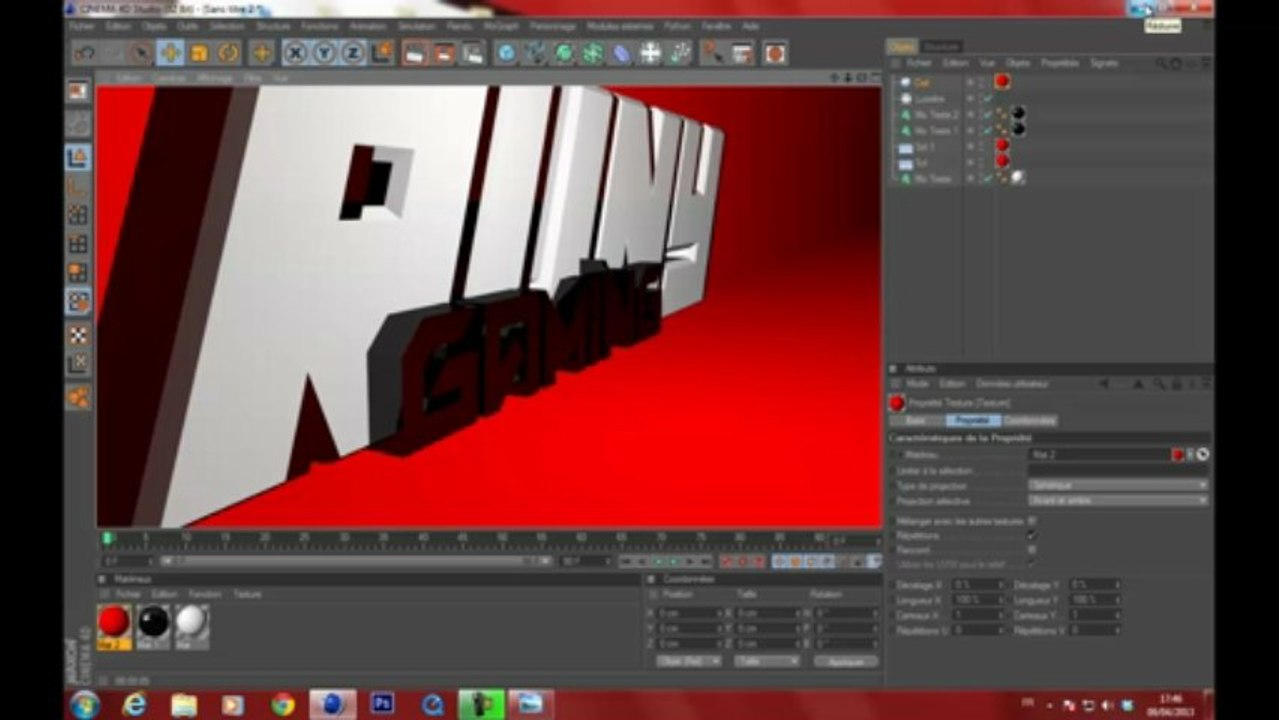The height and width of the screenshot is (720, 1279).
Task: Open Photoshop from the Windows taskbar
Action: [382, 704]
